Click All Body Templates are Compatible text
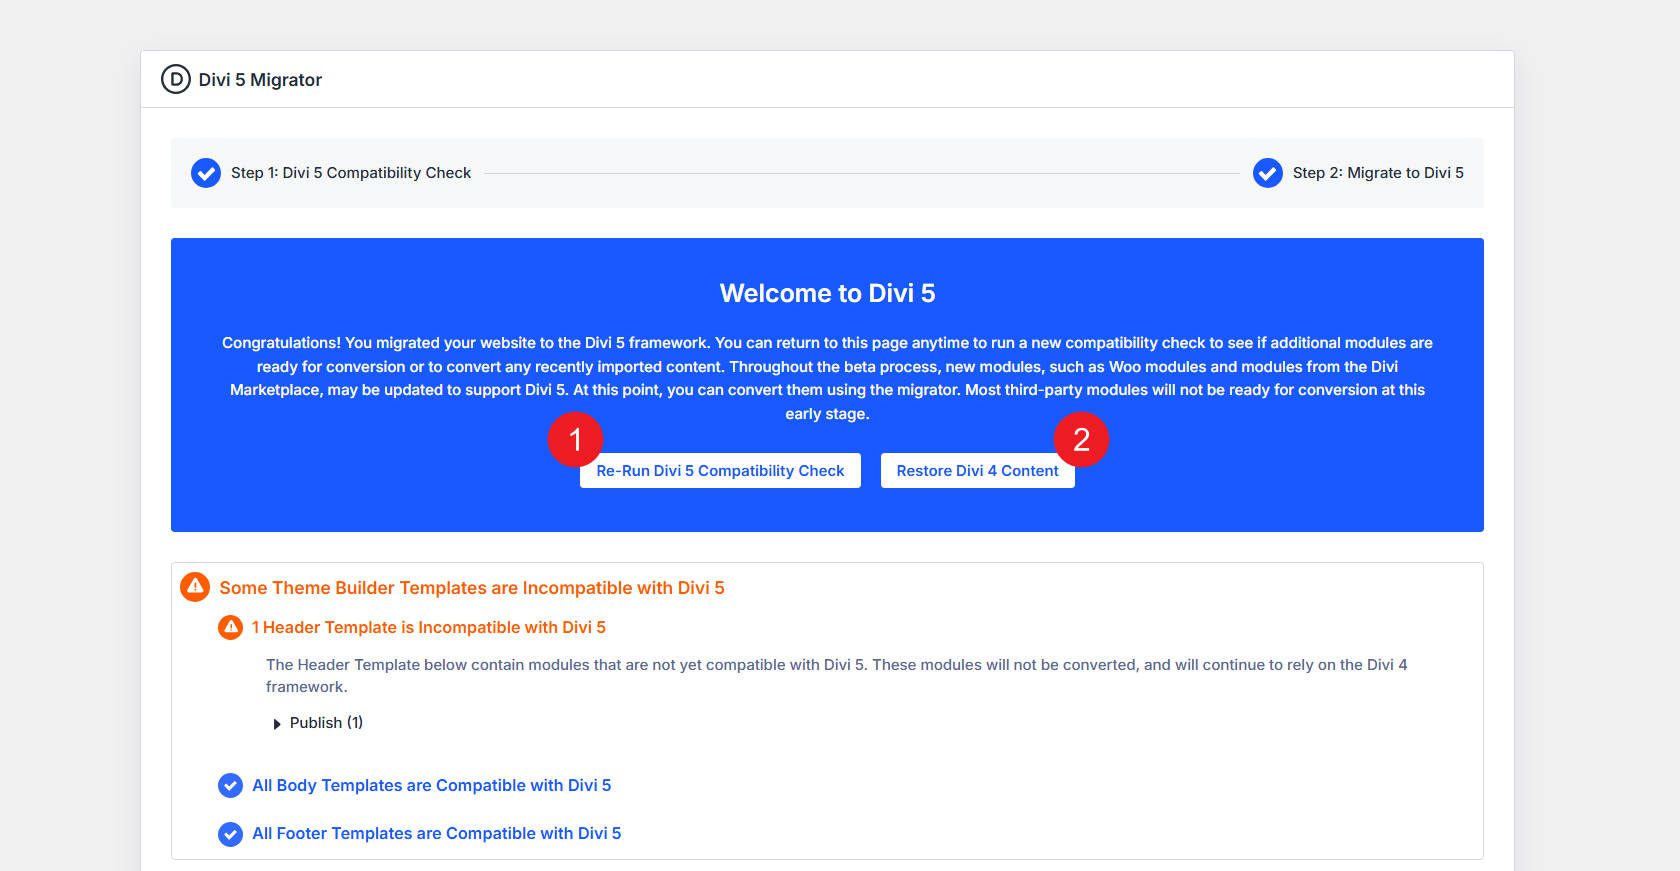Viewport: 1680px width, 871px height. click(x=431, y=785)
